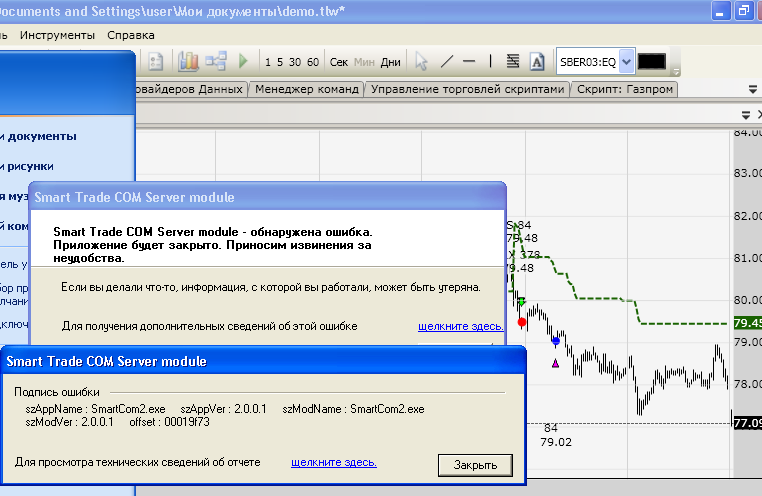Click the blue dot chart marker
The image size is (762, 496).
[556, 341]
